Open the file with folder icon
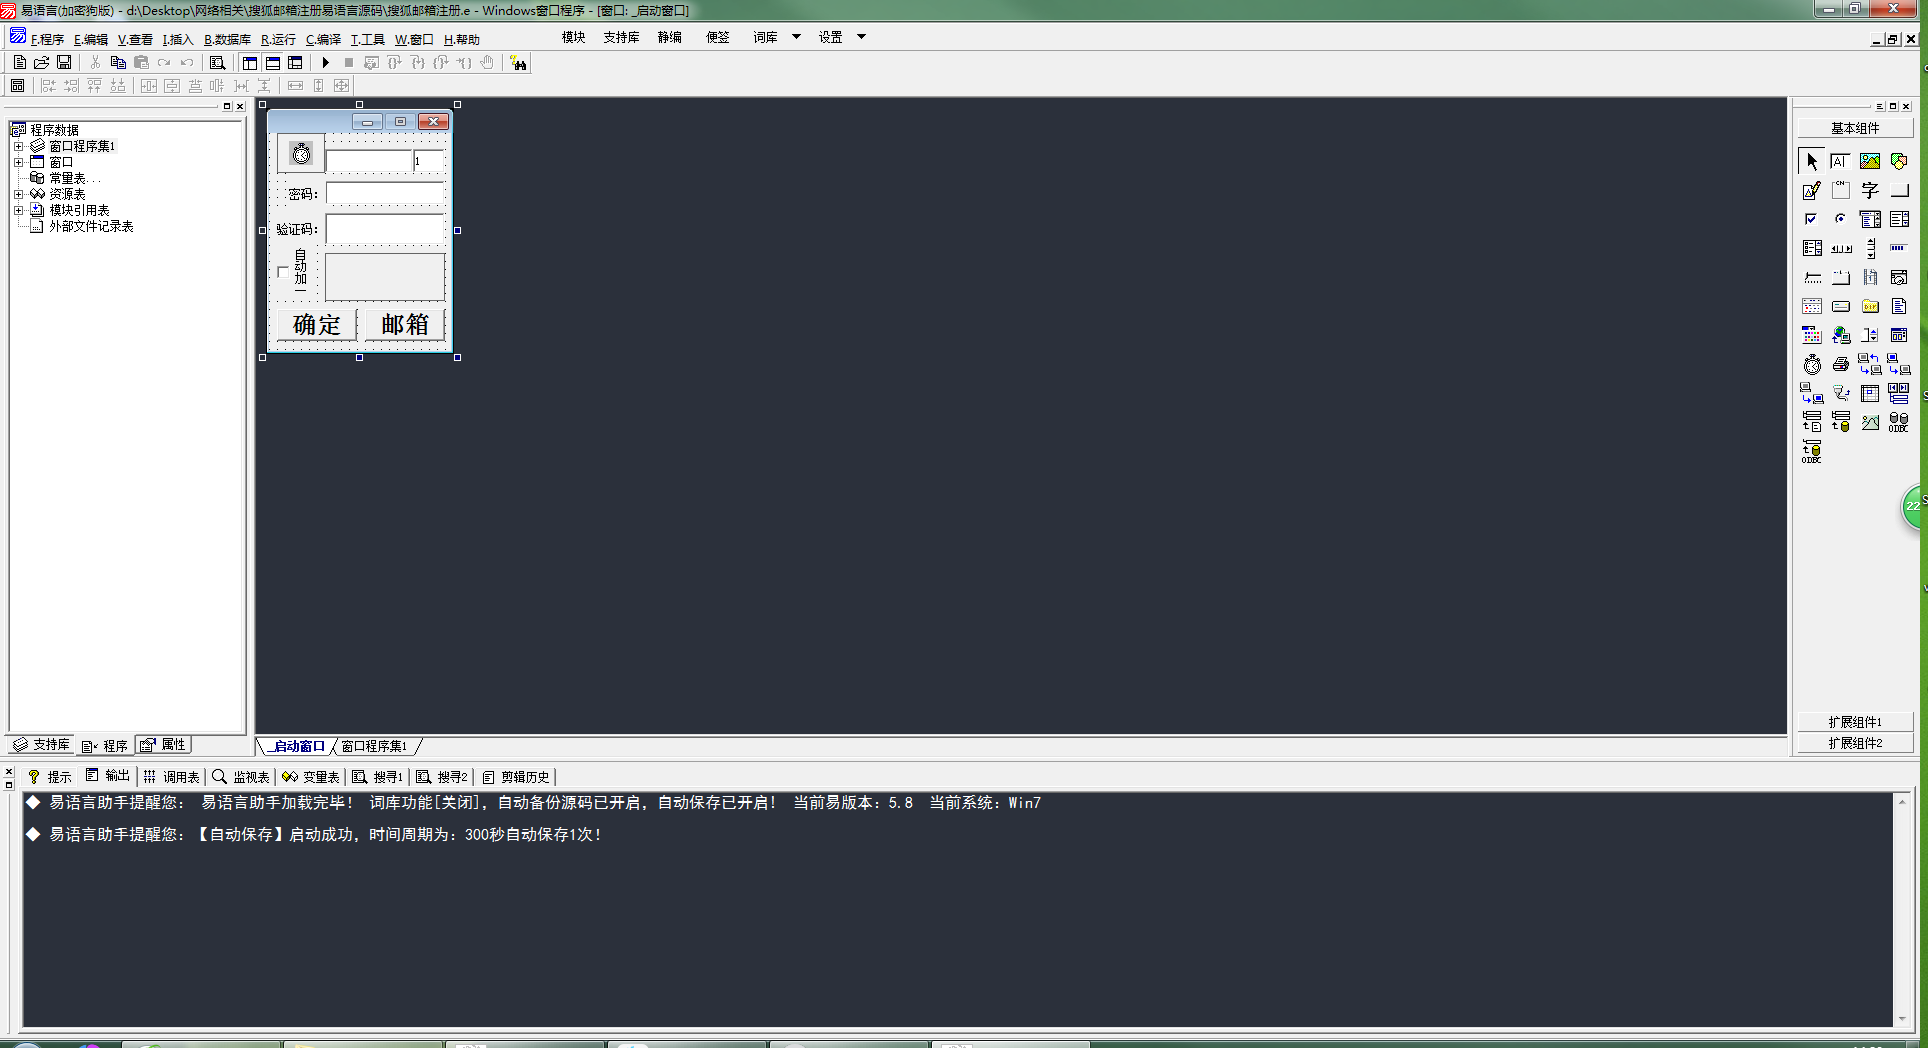This screenshot has width=1928, height=1048. click(x=42, y=63)
